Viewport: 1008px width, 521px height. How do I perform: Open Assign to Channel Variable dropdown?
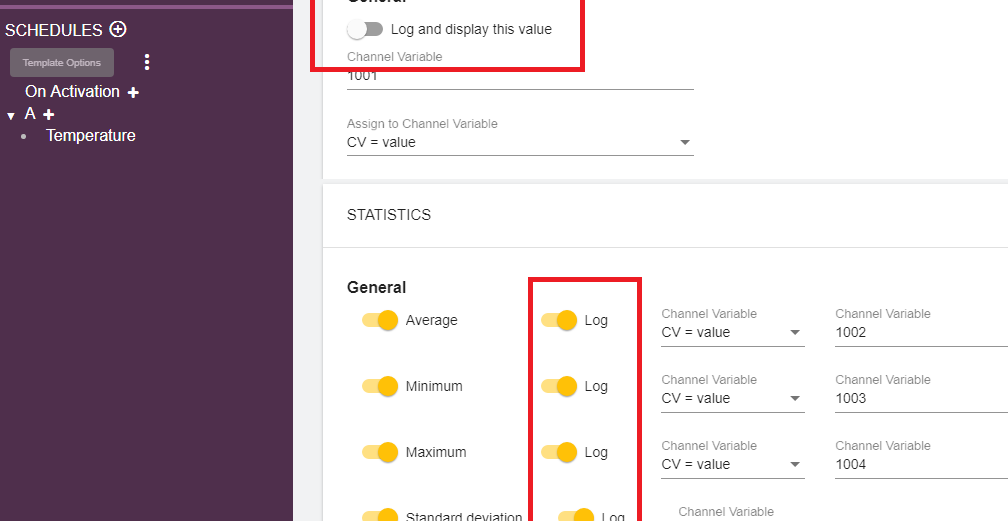pos(520,142)
